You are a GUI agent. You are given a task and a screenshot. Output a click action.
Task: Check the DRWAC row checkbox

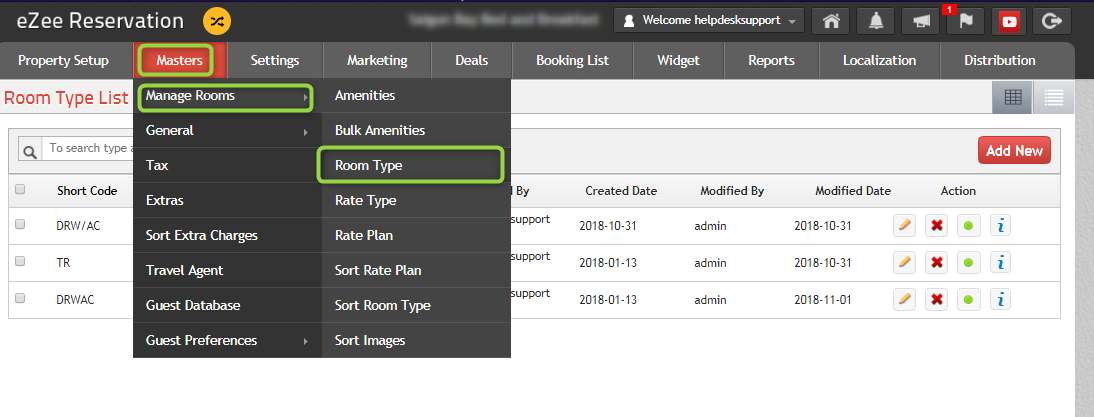[20, 298]
